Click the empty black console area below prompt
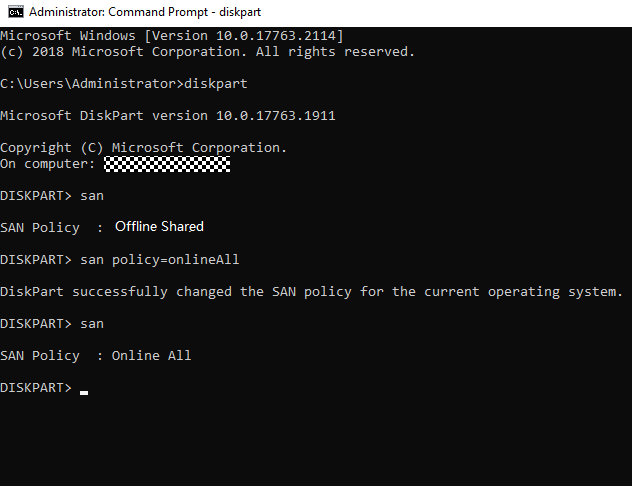Screen dimensions: 632x486 (x=316, y=441)
